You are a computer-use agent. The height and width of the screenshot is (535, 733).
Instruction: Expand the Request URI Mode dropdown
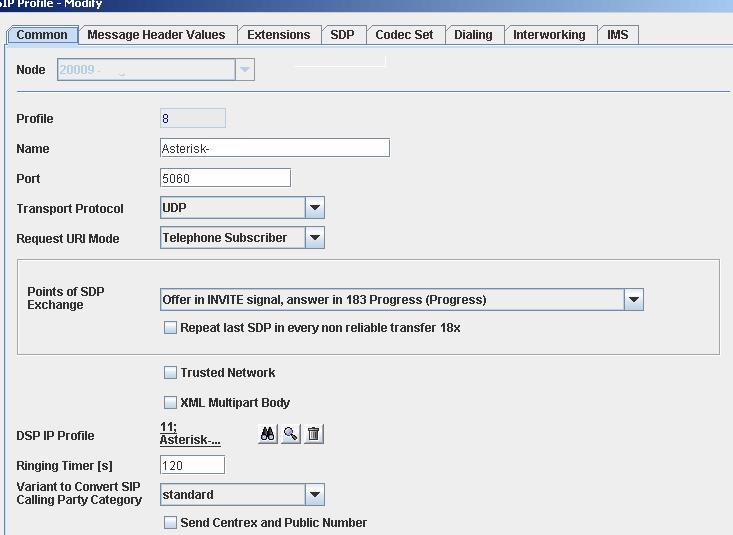(x=314, y=237)
